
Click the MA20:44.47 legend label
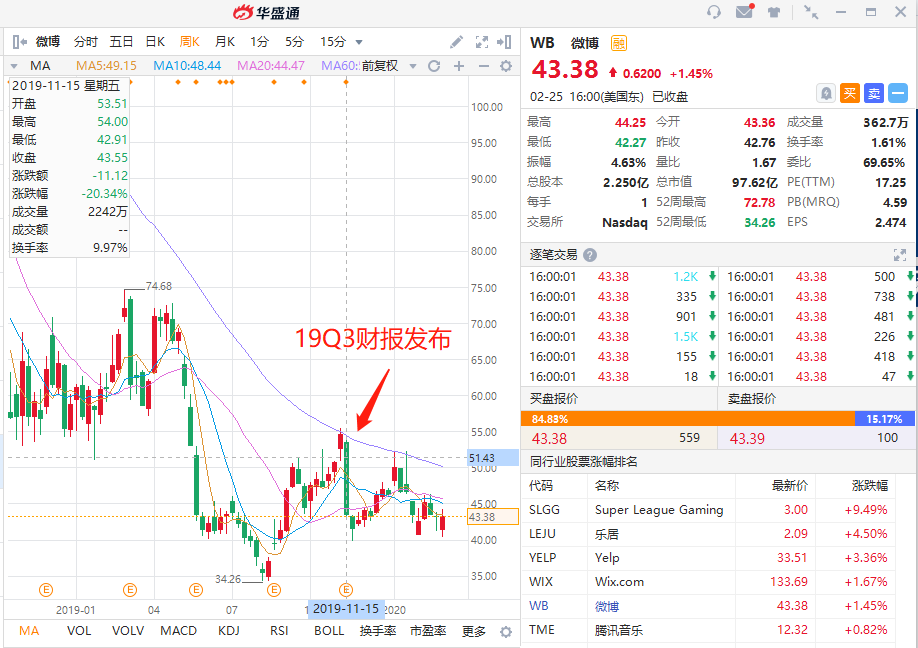coord(270,66)
